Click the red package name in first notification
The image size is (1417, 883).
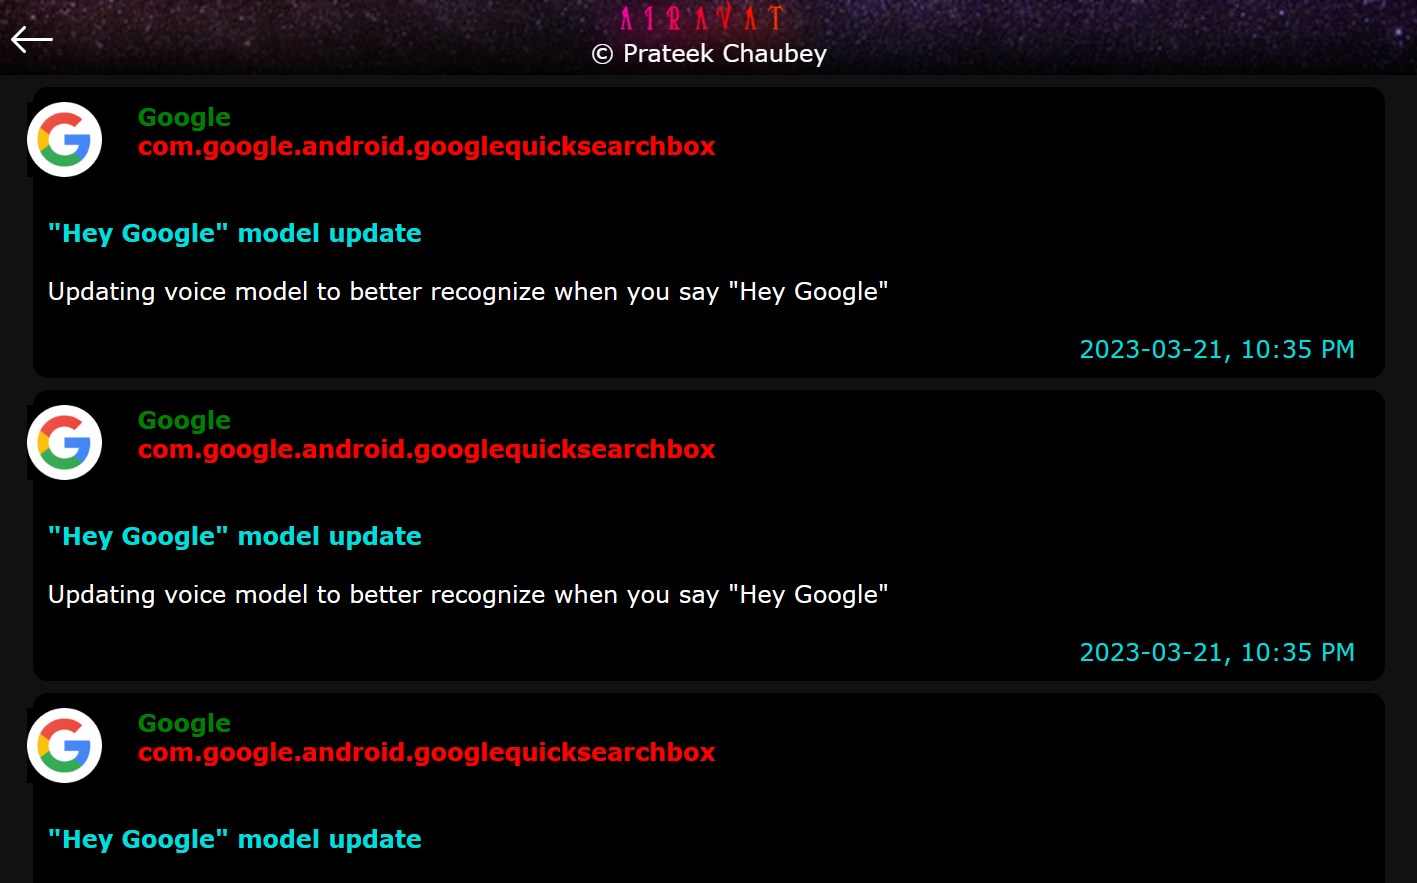(427, 147)
